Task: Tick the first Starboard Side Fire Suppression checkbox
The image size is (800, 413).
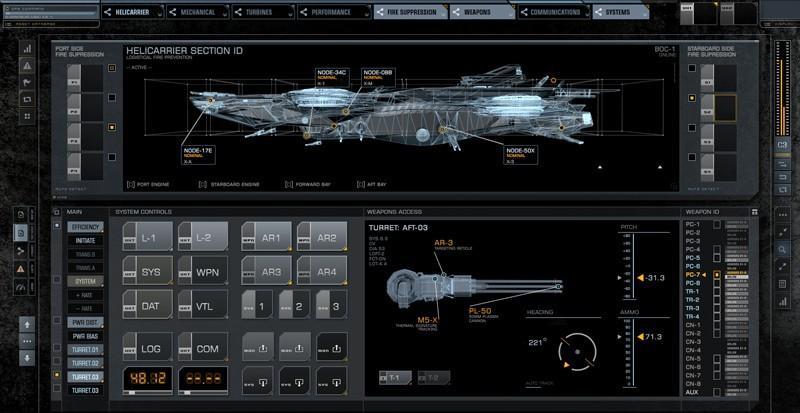Action: [692, 67]
